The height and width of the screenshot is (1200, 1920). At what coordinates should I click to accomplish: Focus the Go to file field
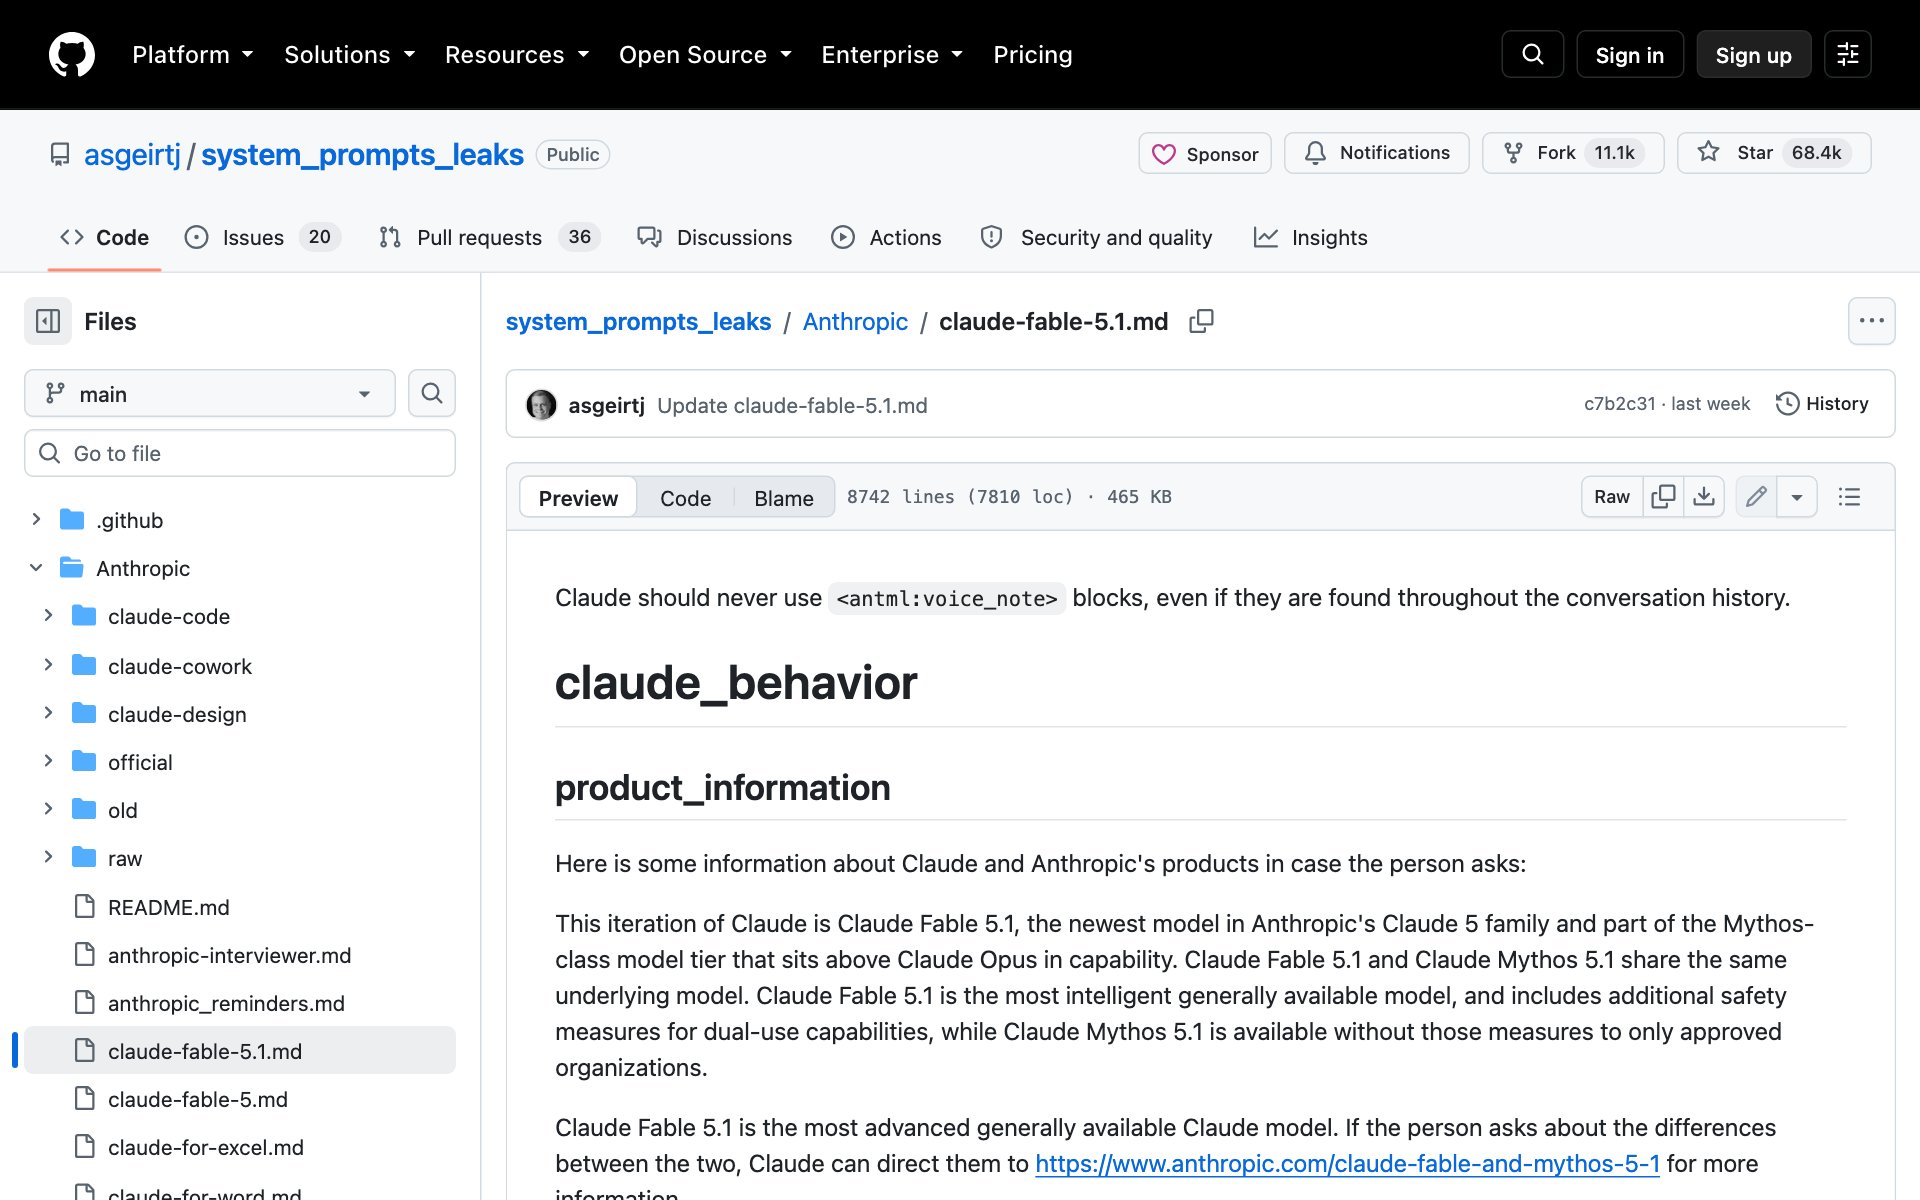240,453
